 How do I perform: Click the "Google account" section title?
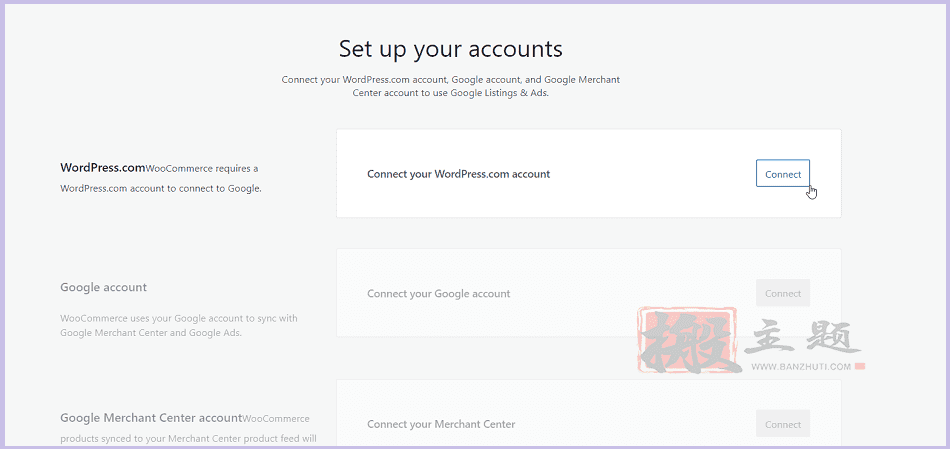104,287
